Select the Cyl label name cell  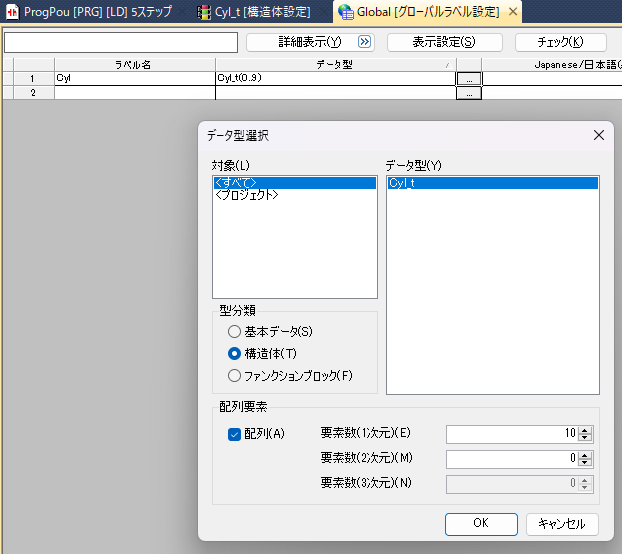(x=135, y=78)
